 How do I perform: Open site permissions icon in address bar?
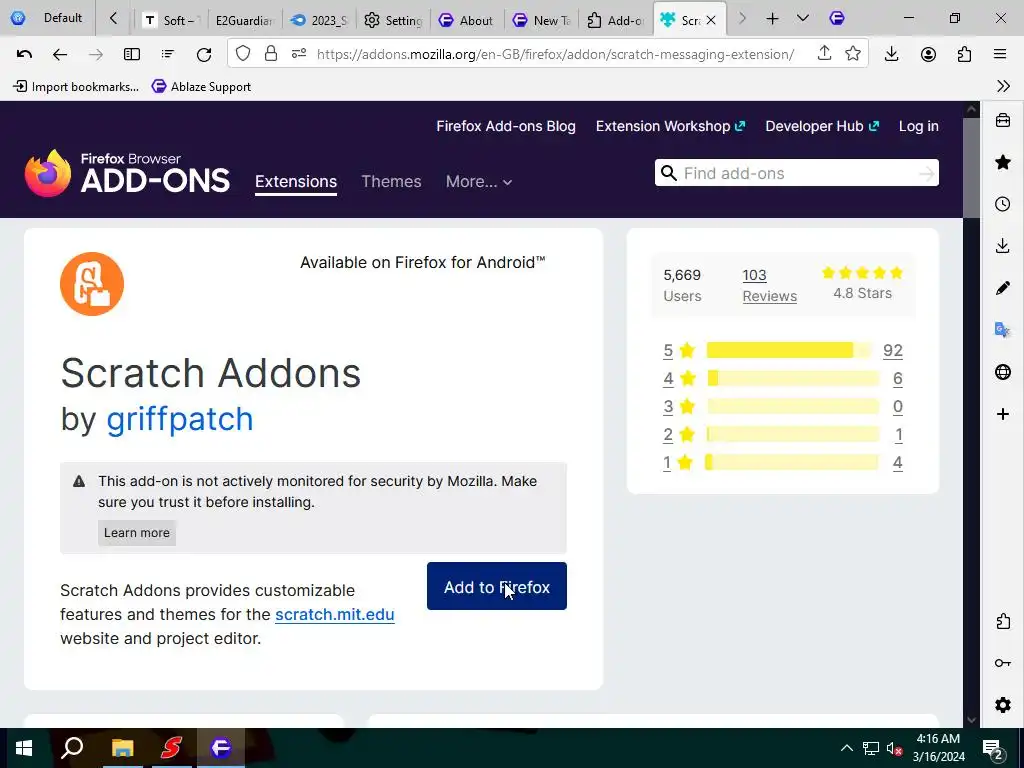[x=299, y=54]
